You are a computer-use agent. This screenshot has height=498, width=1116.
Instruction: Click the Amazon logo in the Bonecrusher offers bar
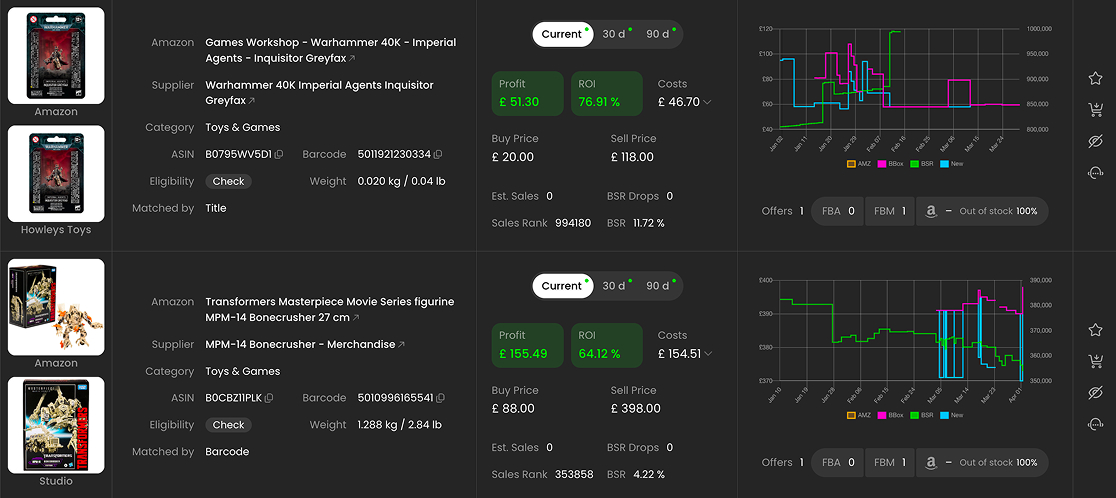point(930,462)
